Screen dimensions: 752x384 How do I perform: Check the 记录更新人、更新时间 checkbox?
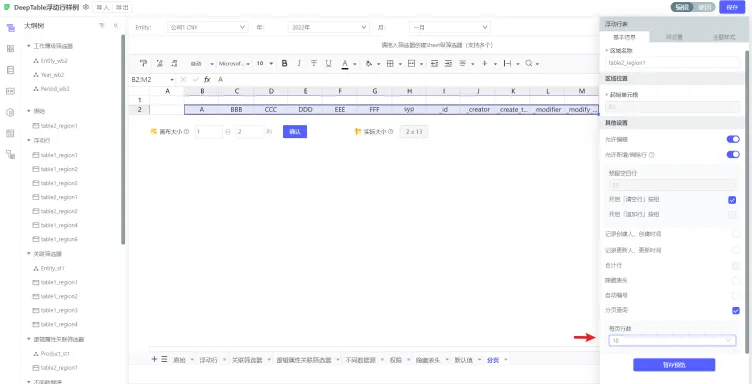pyautogui.click(x=736, y=250)
